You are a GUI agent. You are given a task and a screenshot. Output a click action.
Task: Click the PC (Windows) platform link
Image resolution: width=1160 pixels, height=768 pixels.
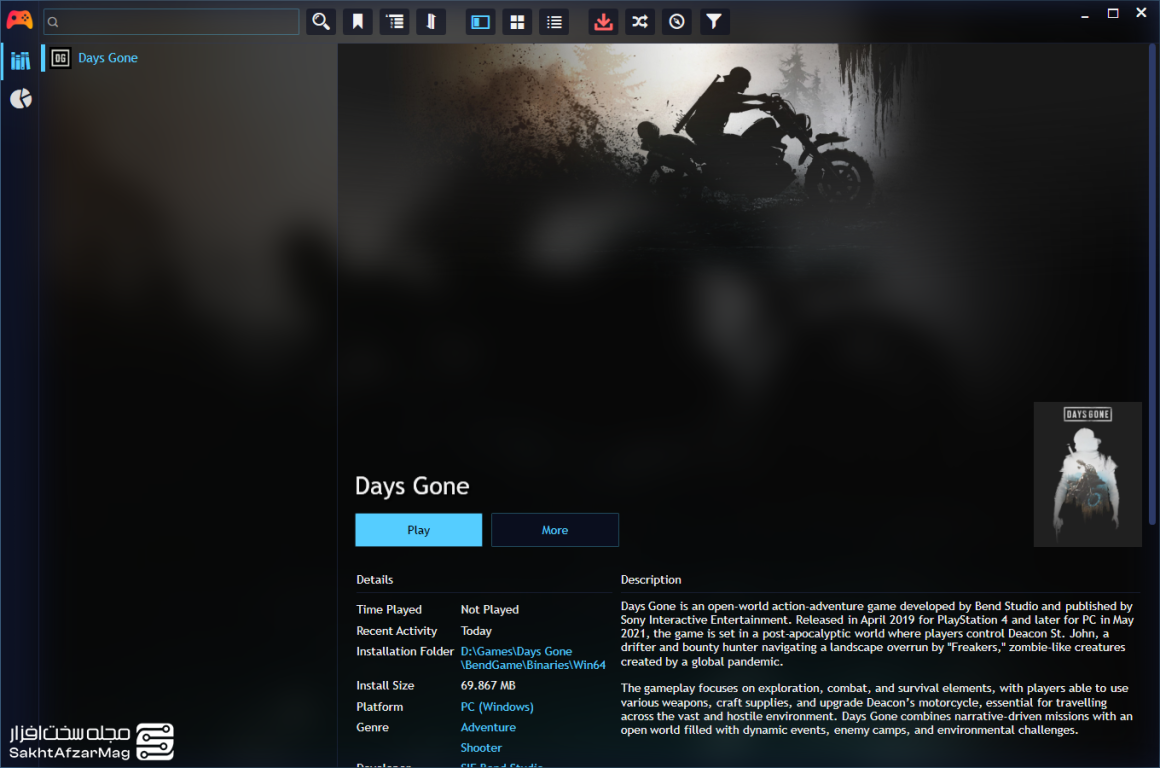[x=496, y=707]
